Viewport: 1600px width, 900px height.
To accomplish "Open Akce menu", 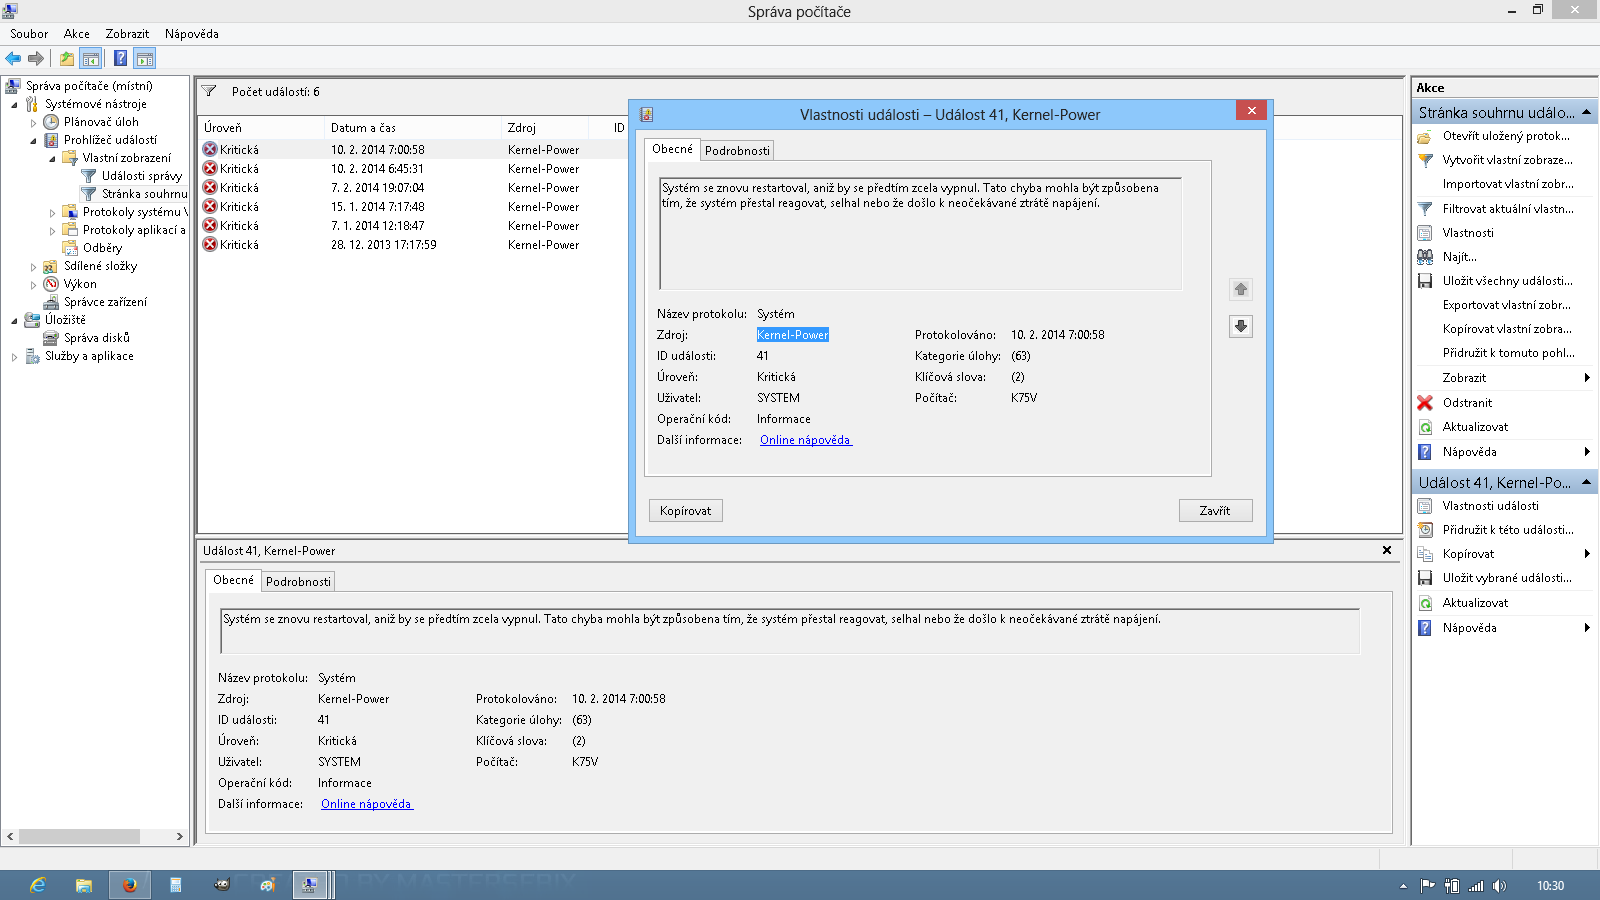I will click(x=77, y=34).
